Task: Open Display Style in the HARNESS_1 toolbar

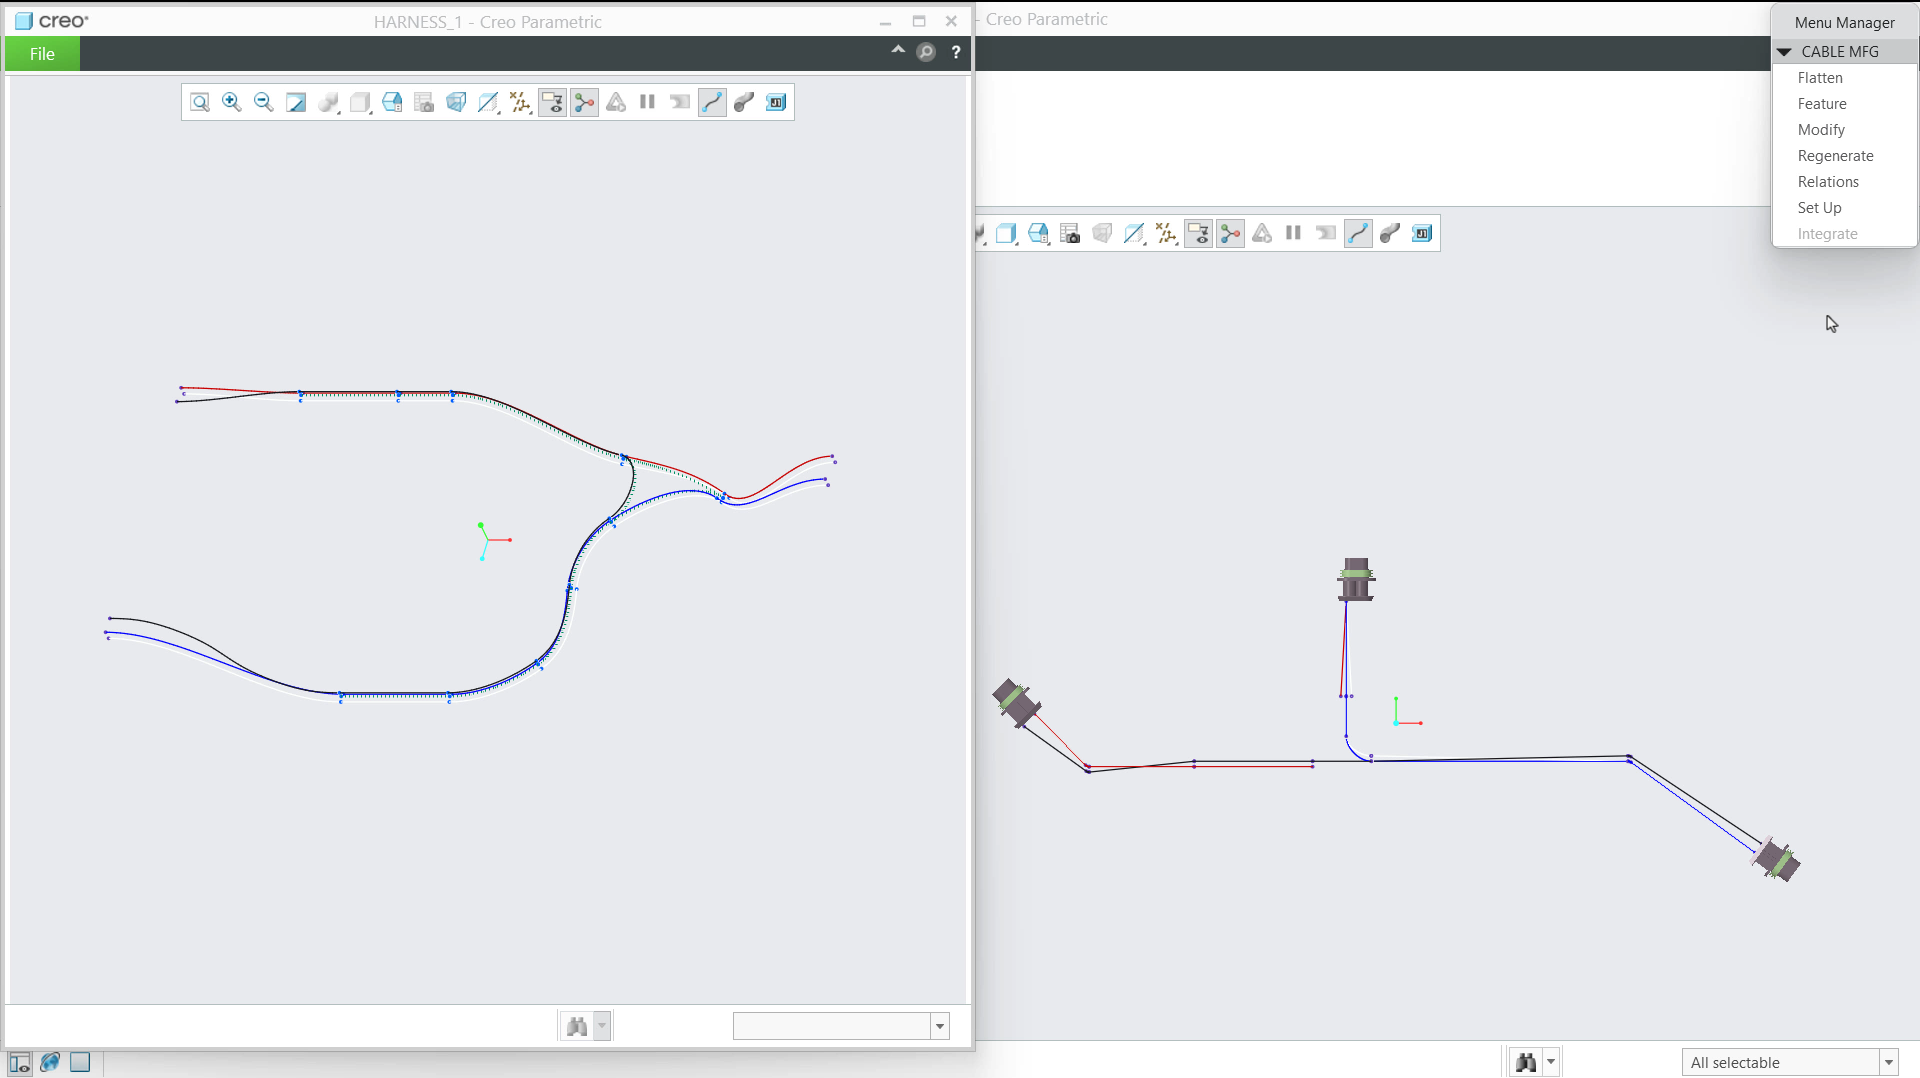Action: coord(360,102)
